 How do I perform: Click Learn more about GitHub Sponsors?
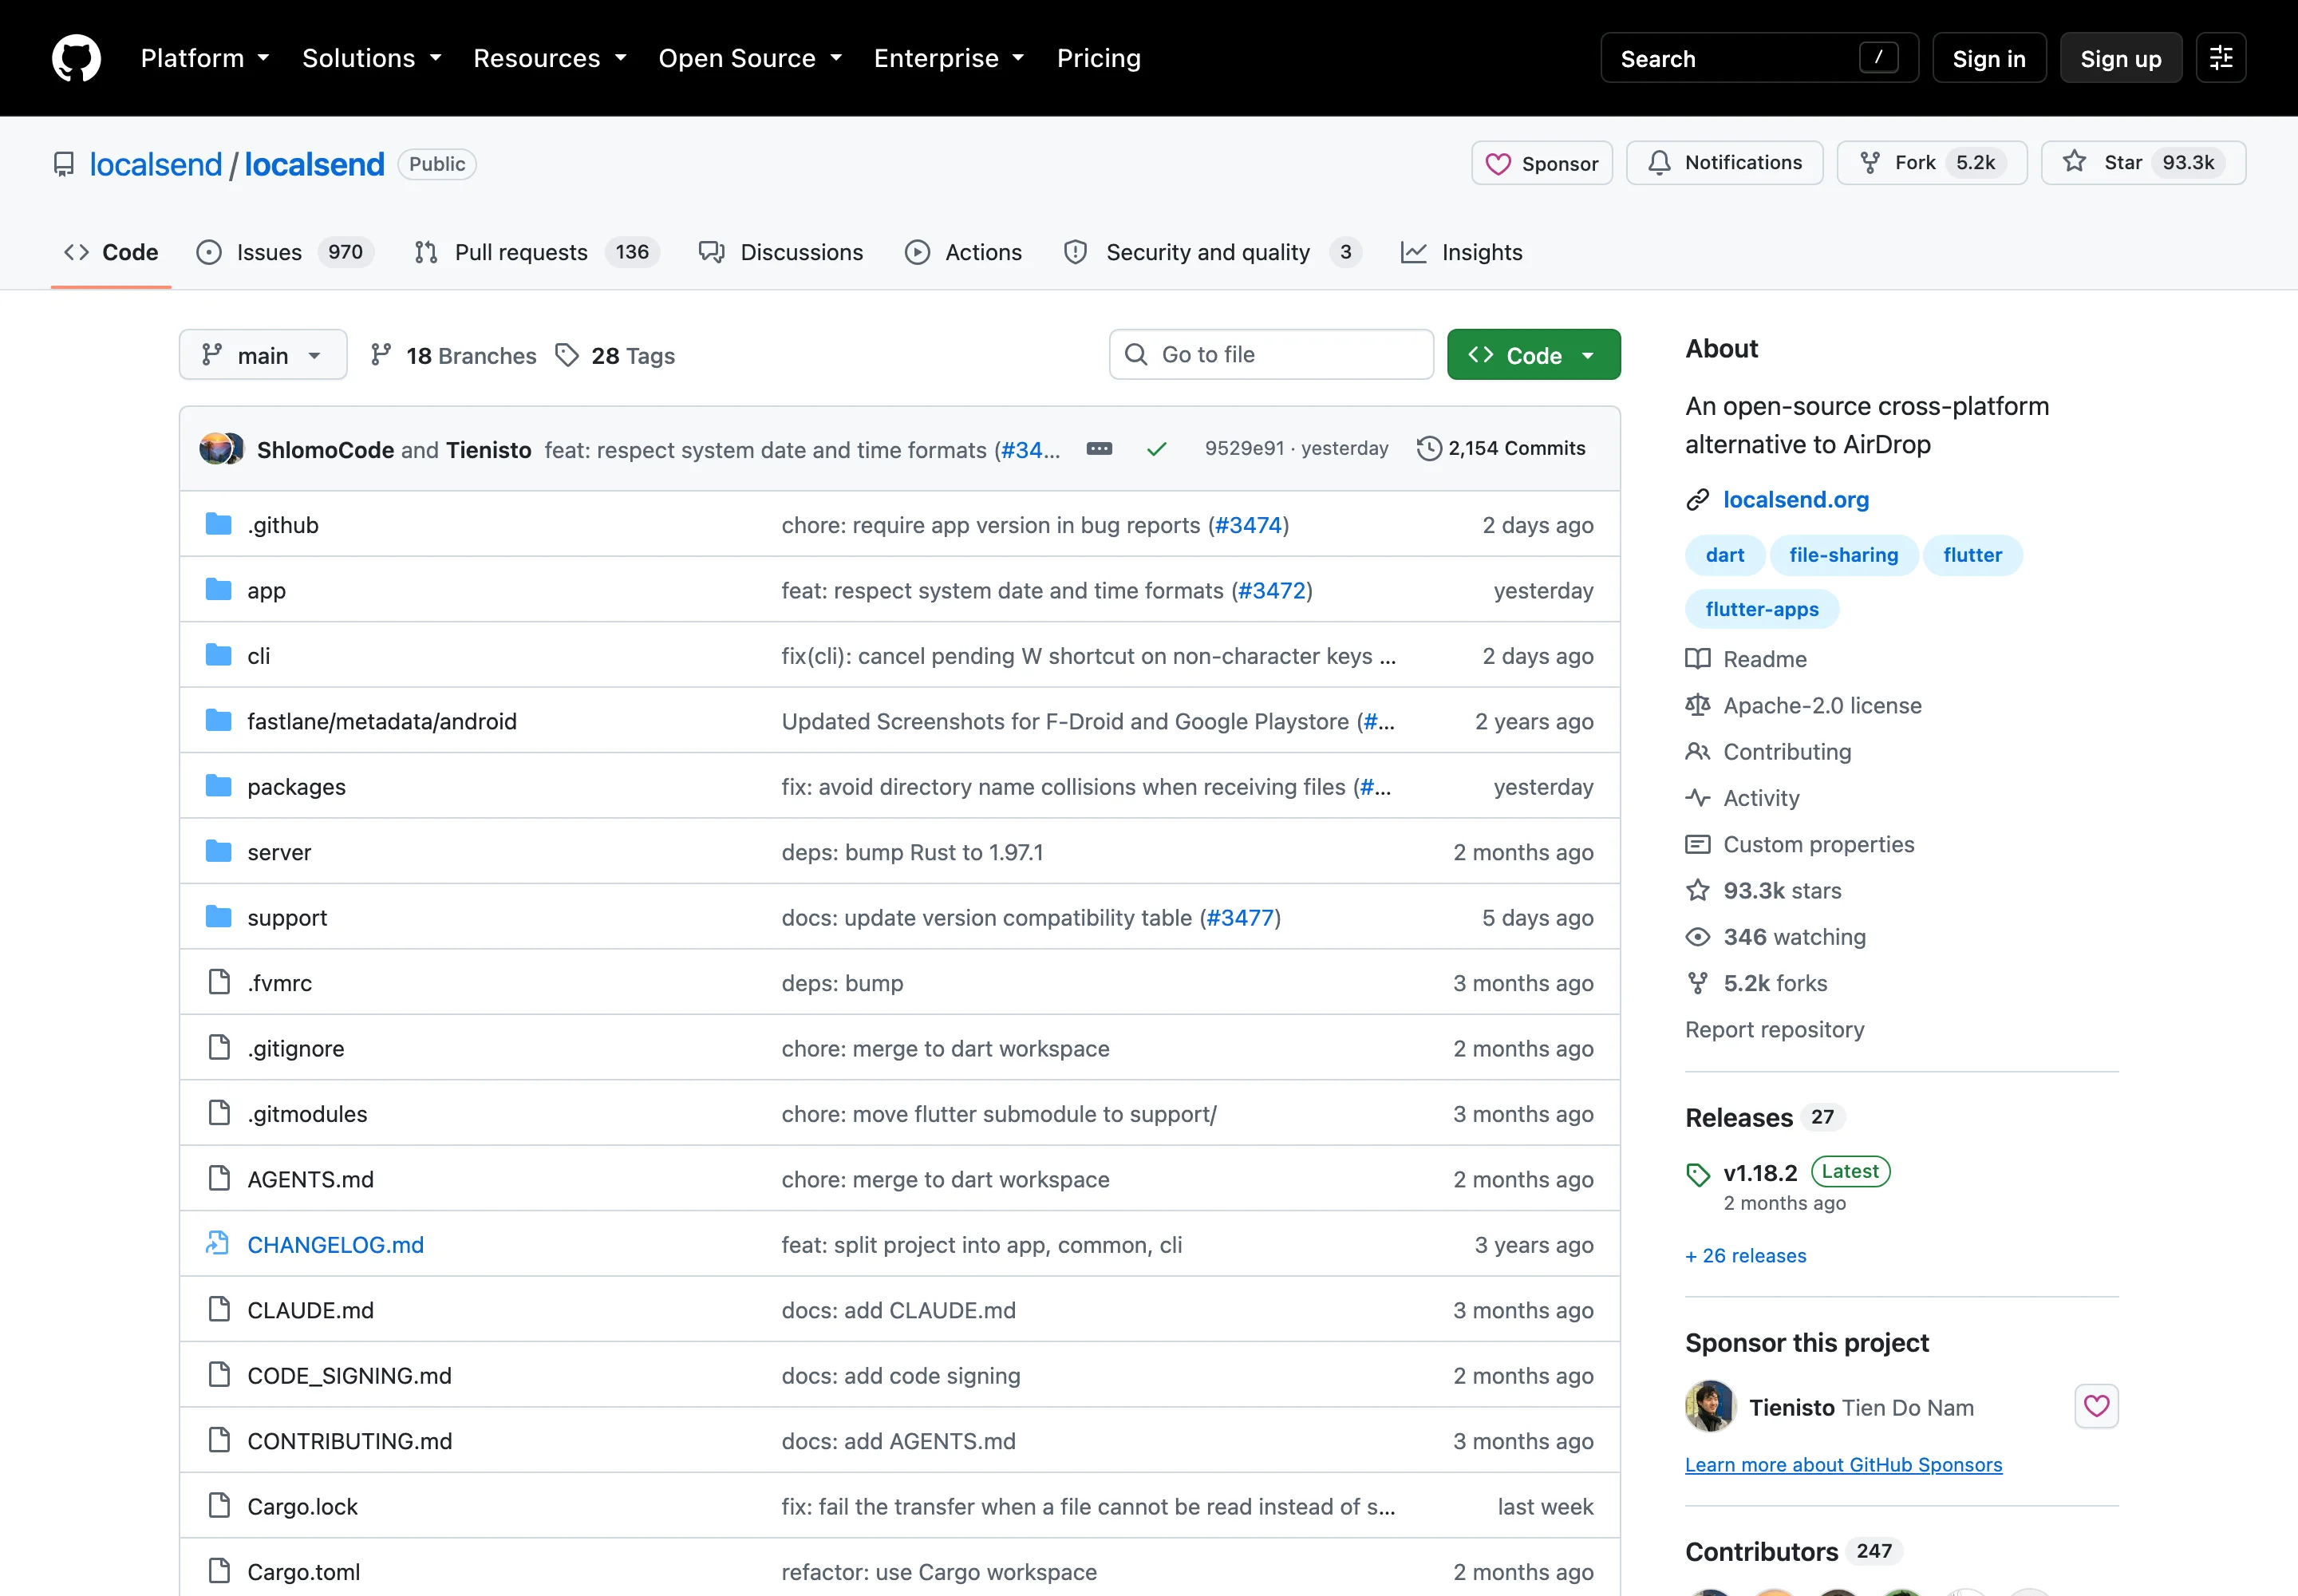click(x=1843, y=1464)
